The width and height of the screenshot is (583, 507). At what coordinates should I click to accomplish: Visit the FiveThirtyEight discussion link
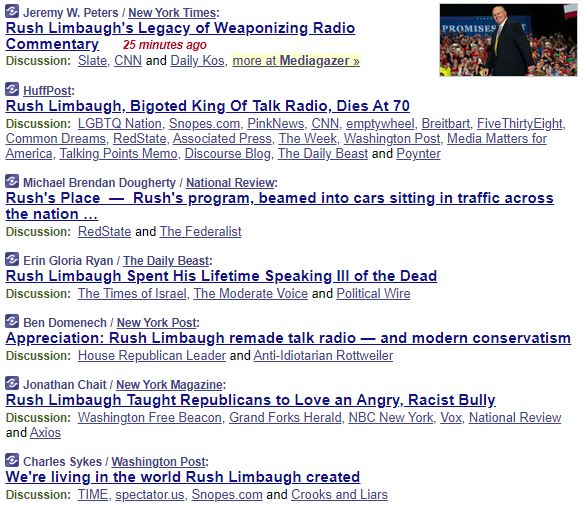tap(519, 123)
